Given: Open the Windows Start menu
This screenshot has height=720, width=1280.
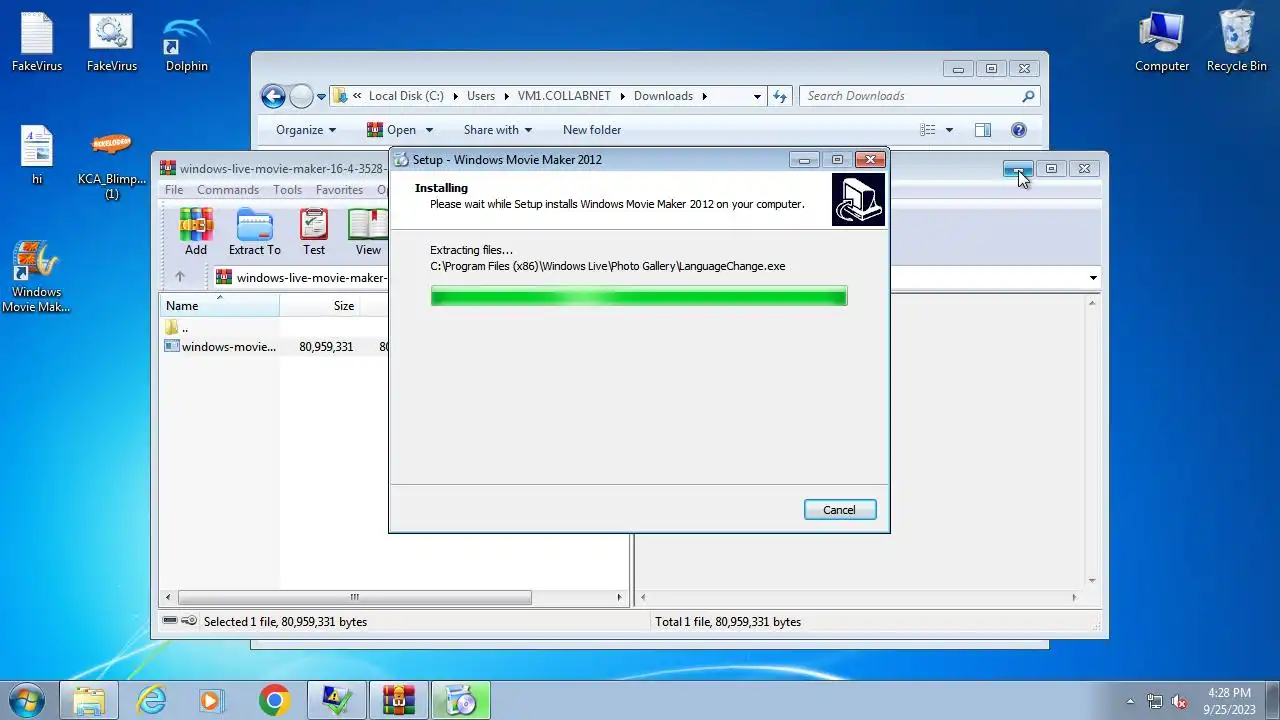Looking at the screenshot, I should point(25,700).
